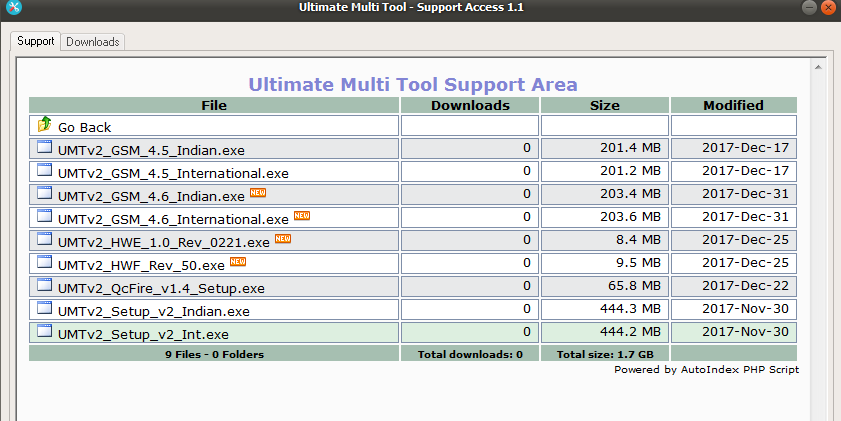Click file icon beside UMTv2_GSM_4.5_International.exe
The width and height of the screenshot is (841, 421).
[45, 169]
